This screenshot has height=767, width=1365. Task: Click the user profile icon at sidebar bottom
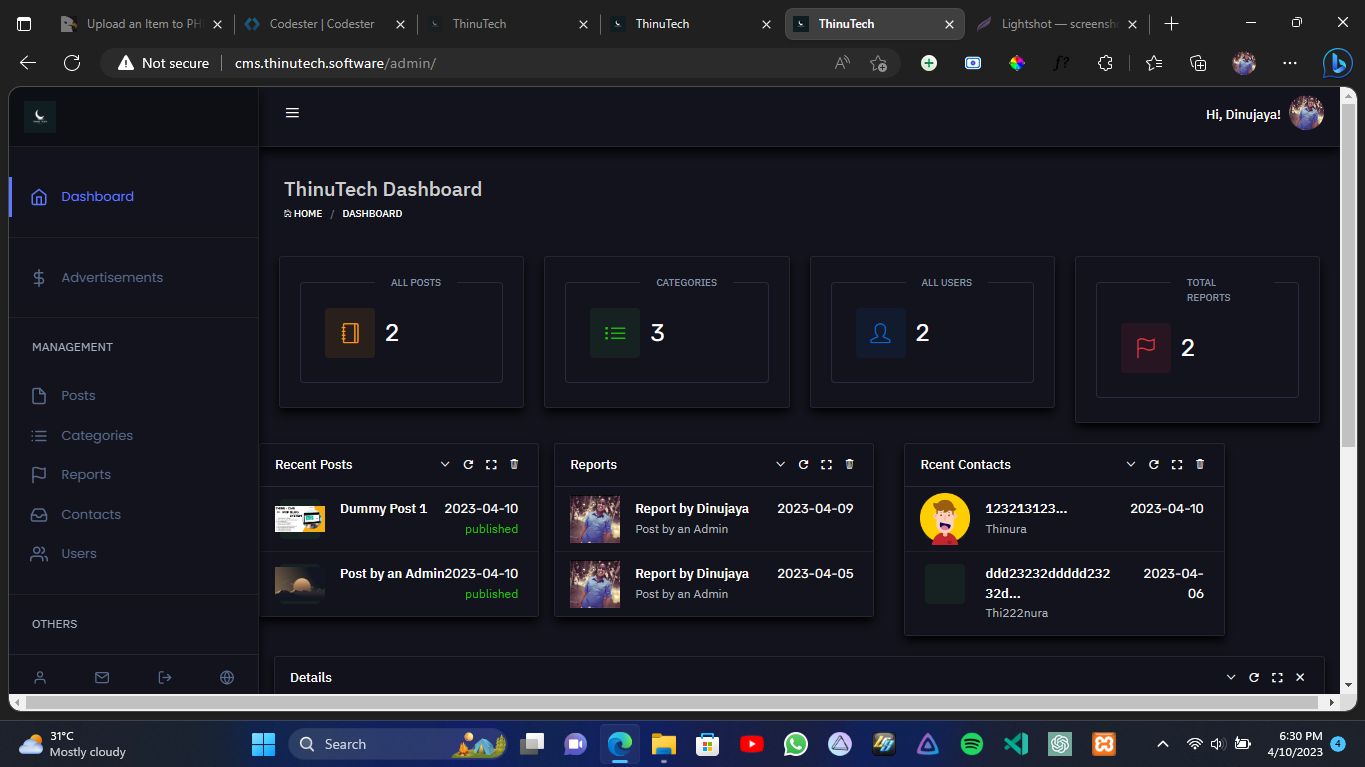[x=40, y=677]
